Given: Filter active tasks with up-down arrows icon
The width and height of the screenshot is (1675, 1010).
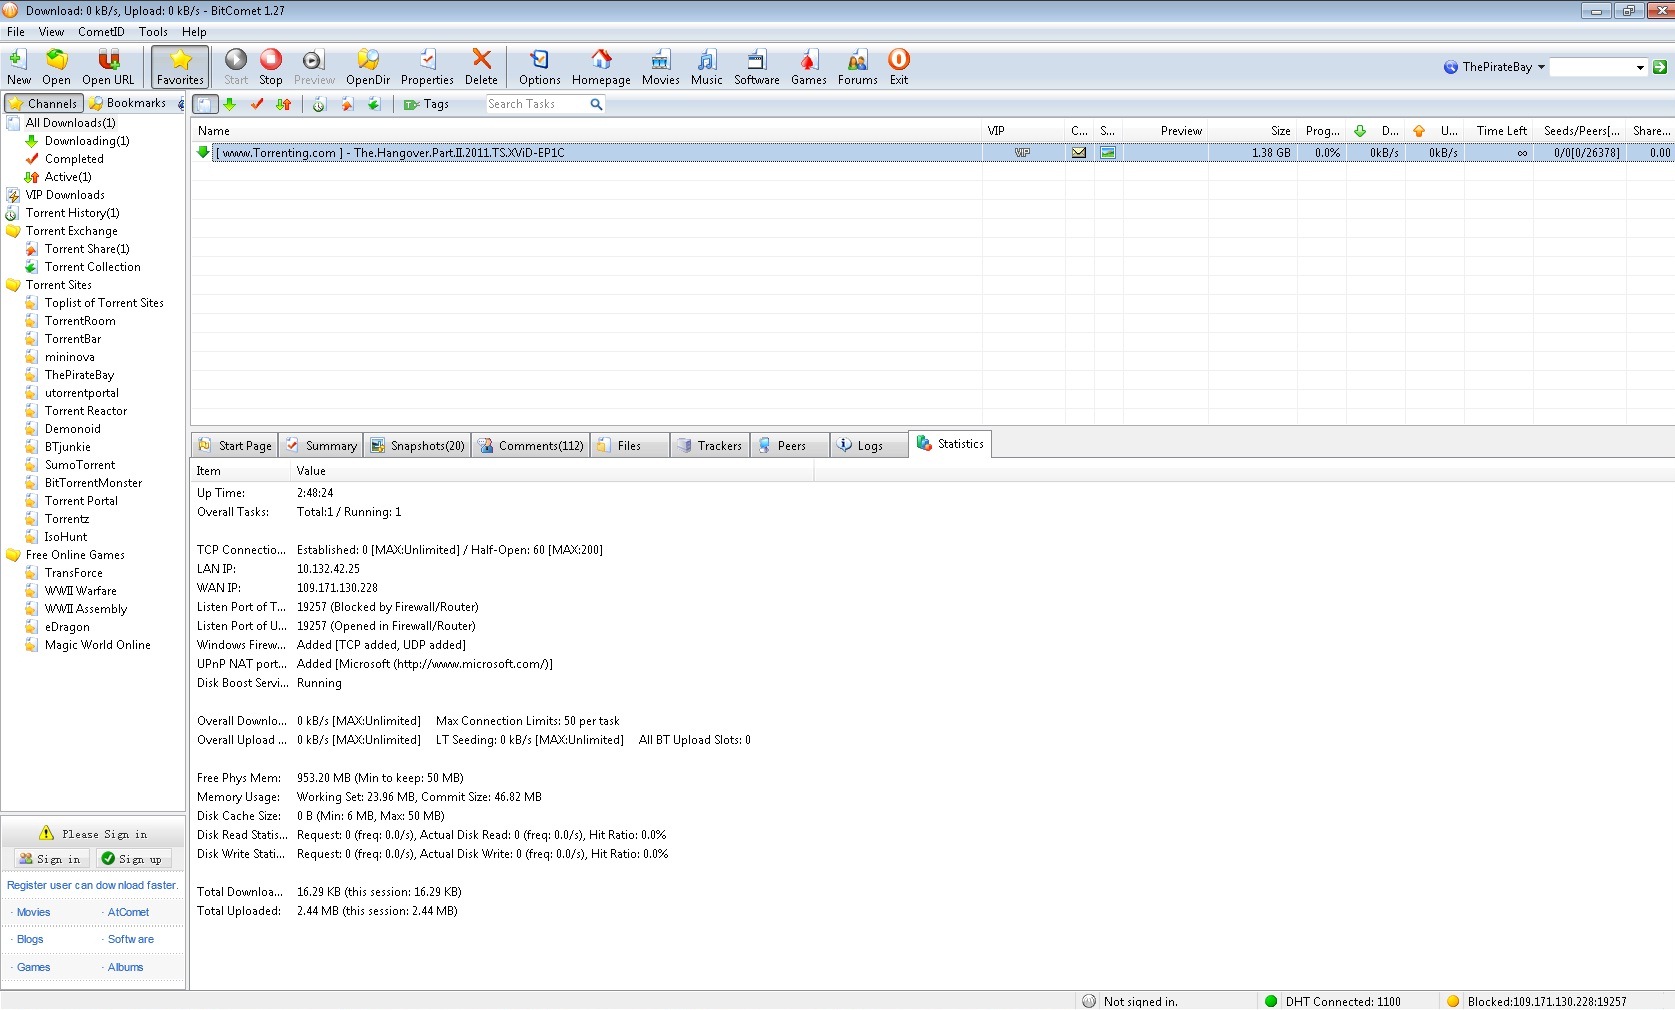Looking at the screenshot, I should click(x=284, y=104).
